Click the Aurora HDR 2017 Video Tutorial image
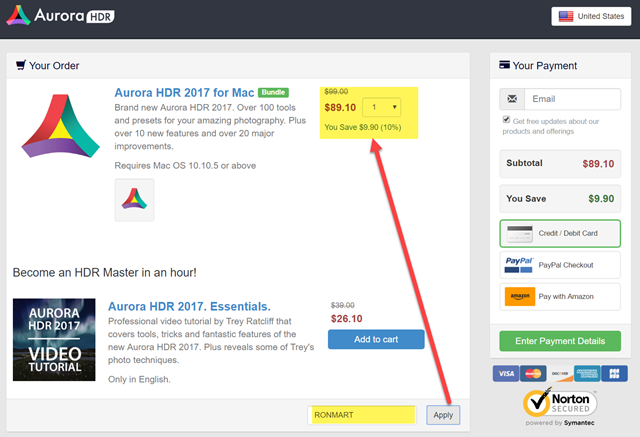Image resolution: width=640 pixels, height=437 pixels. click(54, 339)
